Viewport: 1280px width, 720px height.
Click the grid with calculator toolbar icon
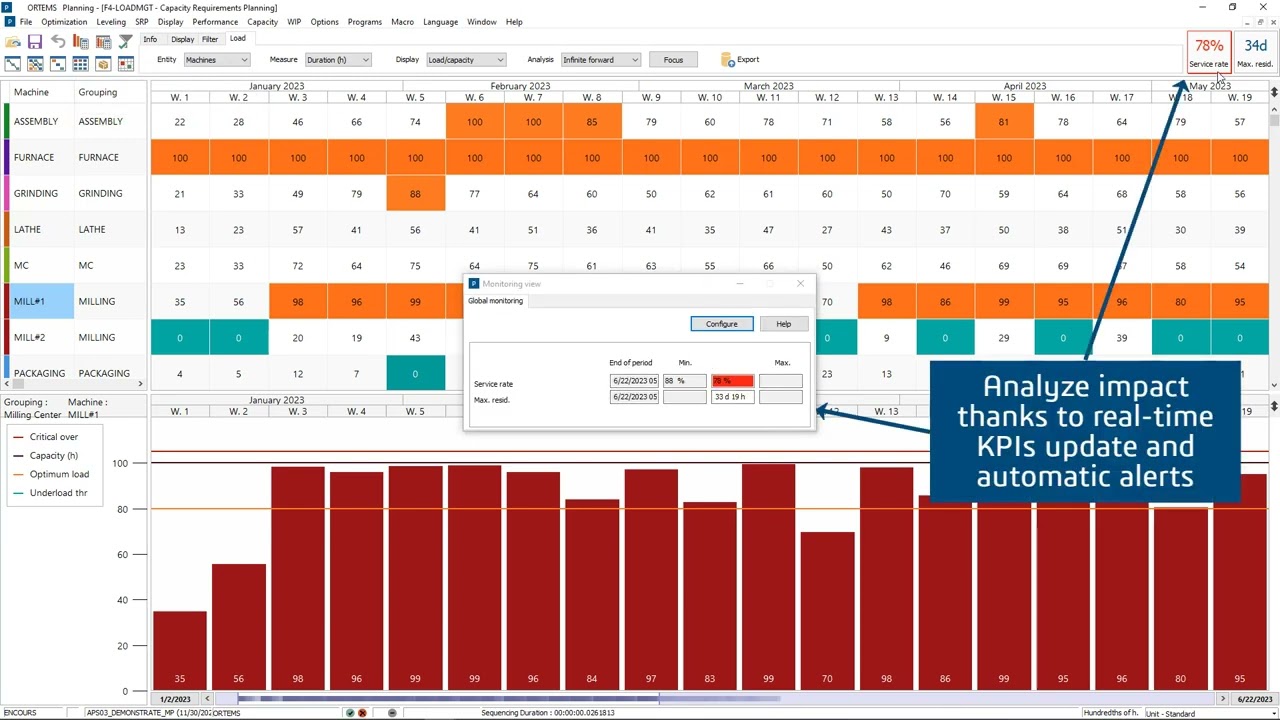pos(103,42)
